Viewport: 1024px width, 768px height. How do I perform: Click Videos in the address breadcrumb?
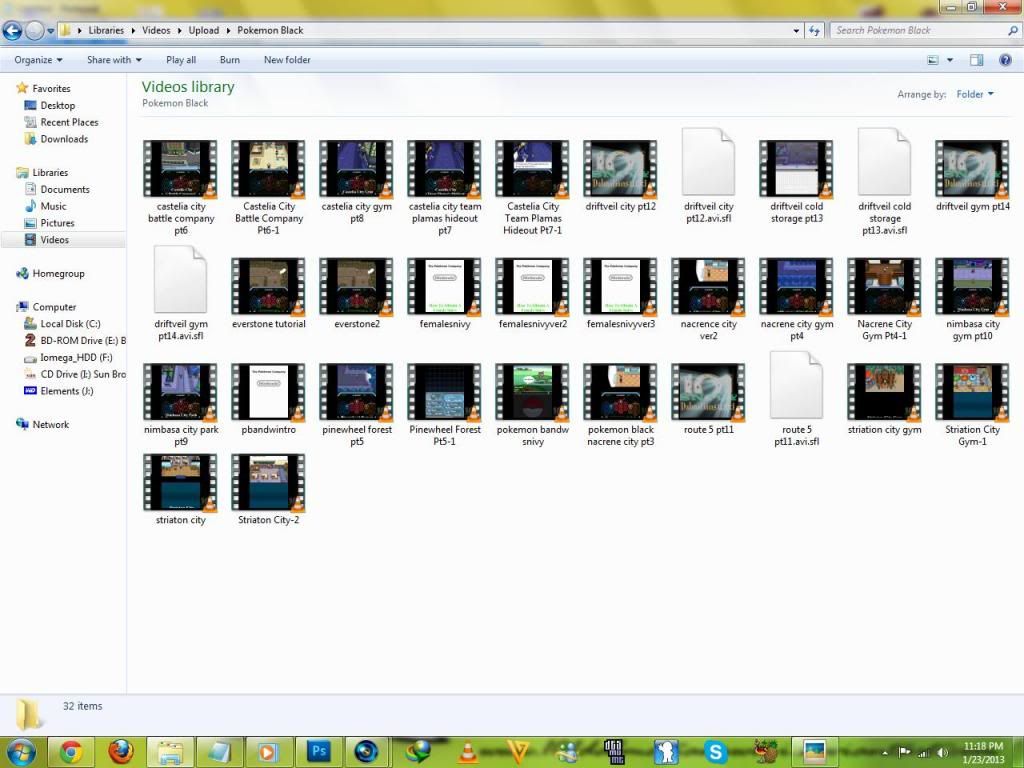[156, 30]
